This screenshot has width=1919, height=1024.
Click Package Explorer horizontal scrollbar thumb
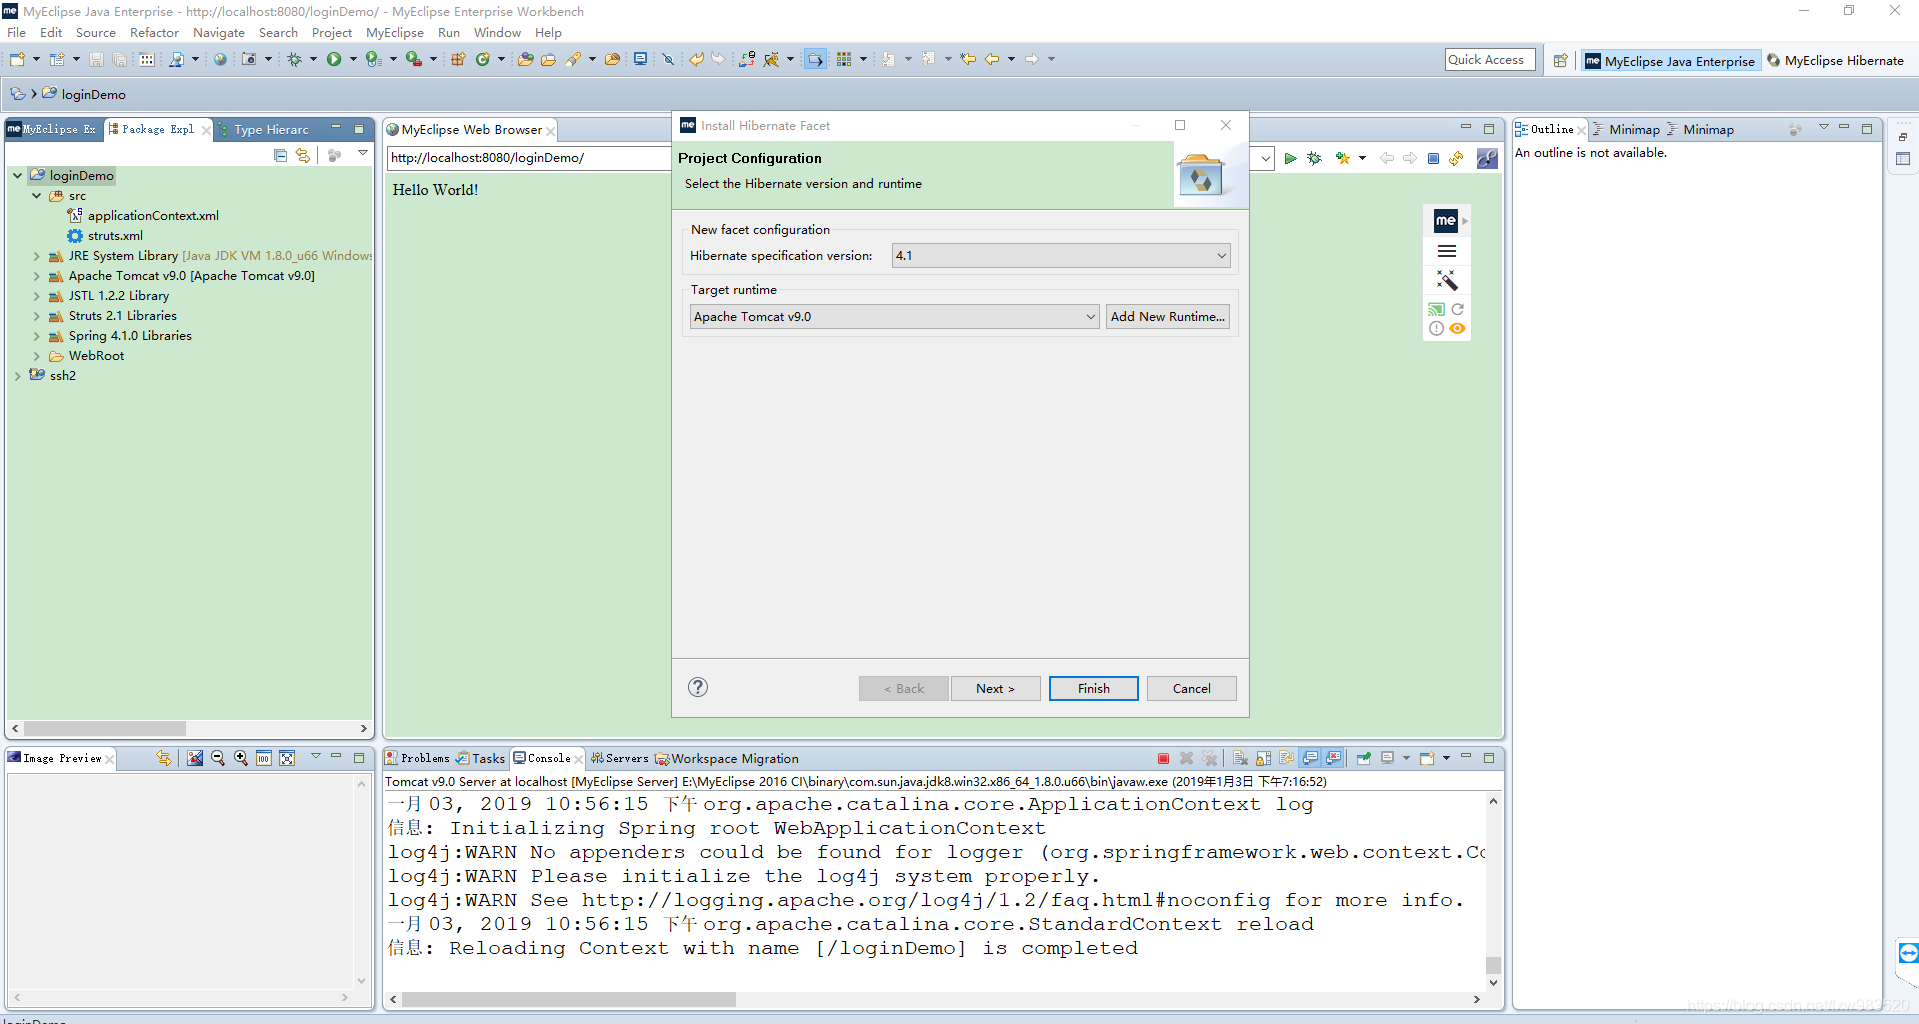104,728
